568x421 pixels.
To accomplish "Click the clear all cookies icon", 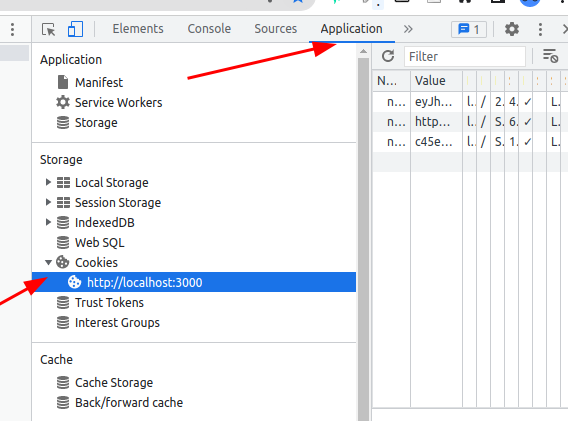I will [550, 56].
